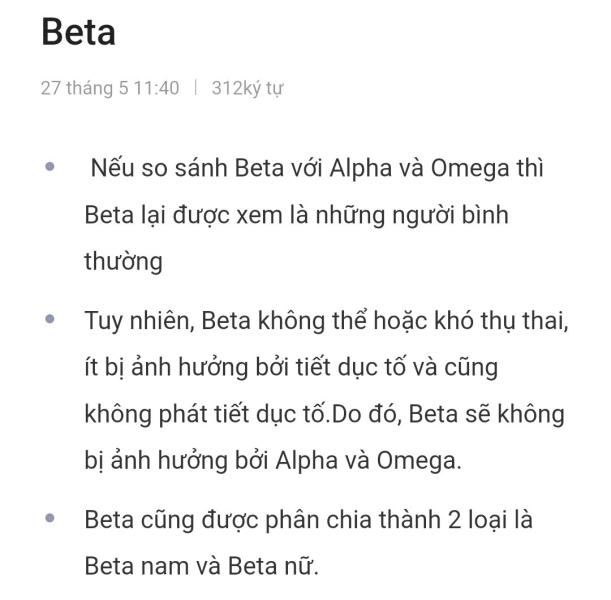Click the word "Alpha" in first bullet
Image resolution: width=611 pixels, height=600 pixels.
click(361, 169)
